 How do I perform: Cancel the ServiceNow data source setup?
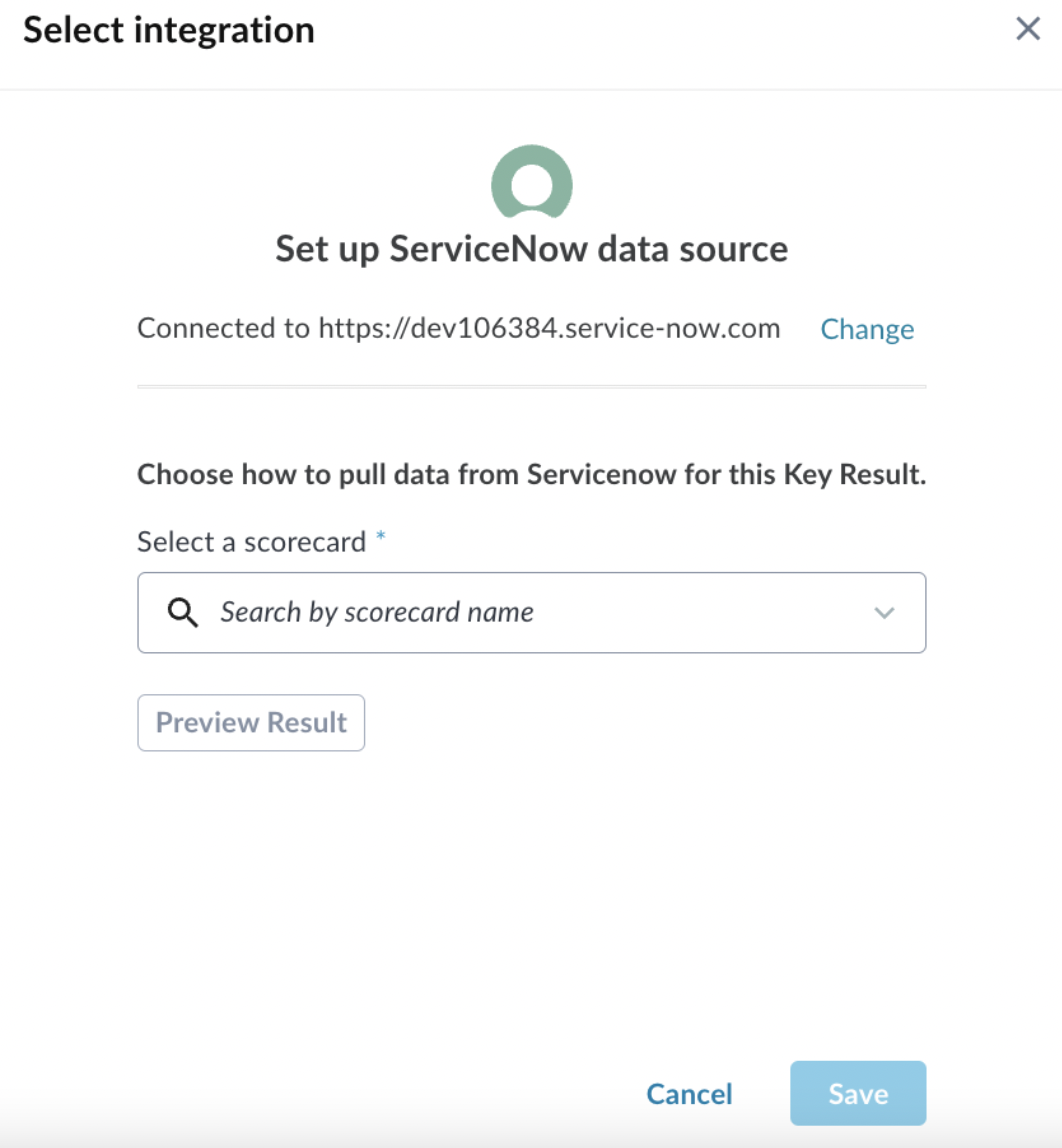689,1094
